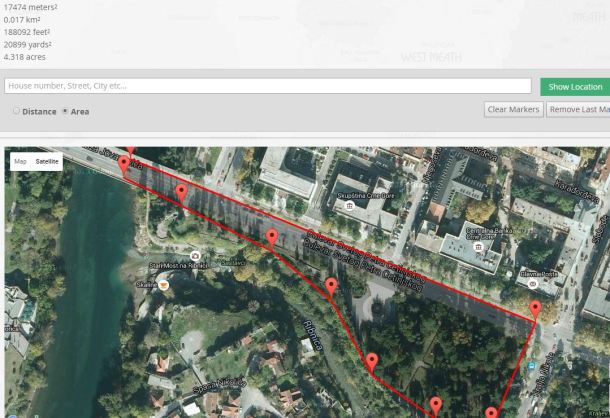Switch to Satellite view

pos(47,161)
